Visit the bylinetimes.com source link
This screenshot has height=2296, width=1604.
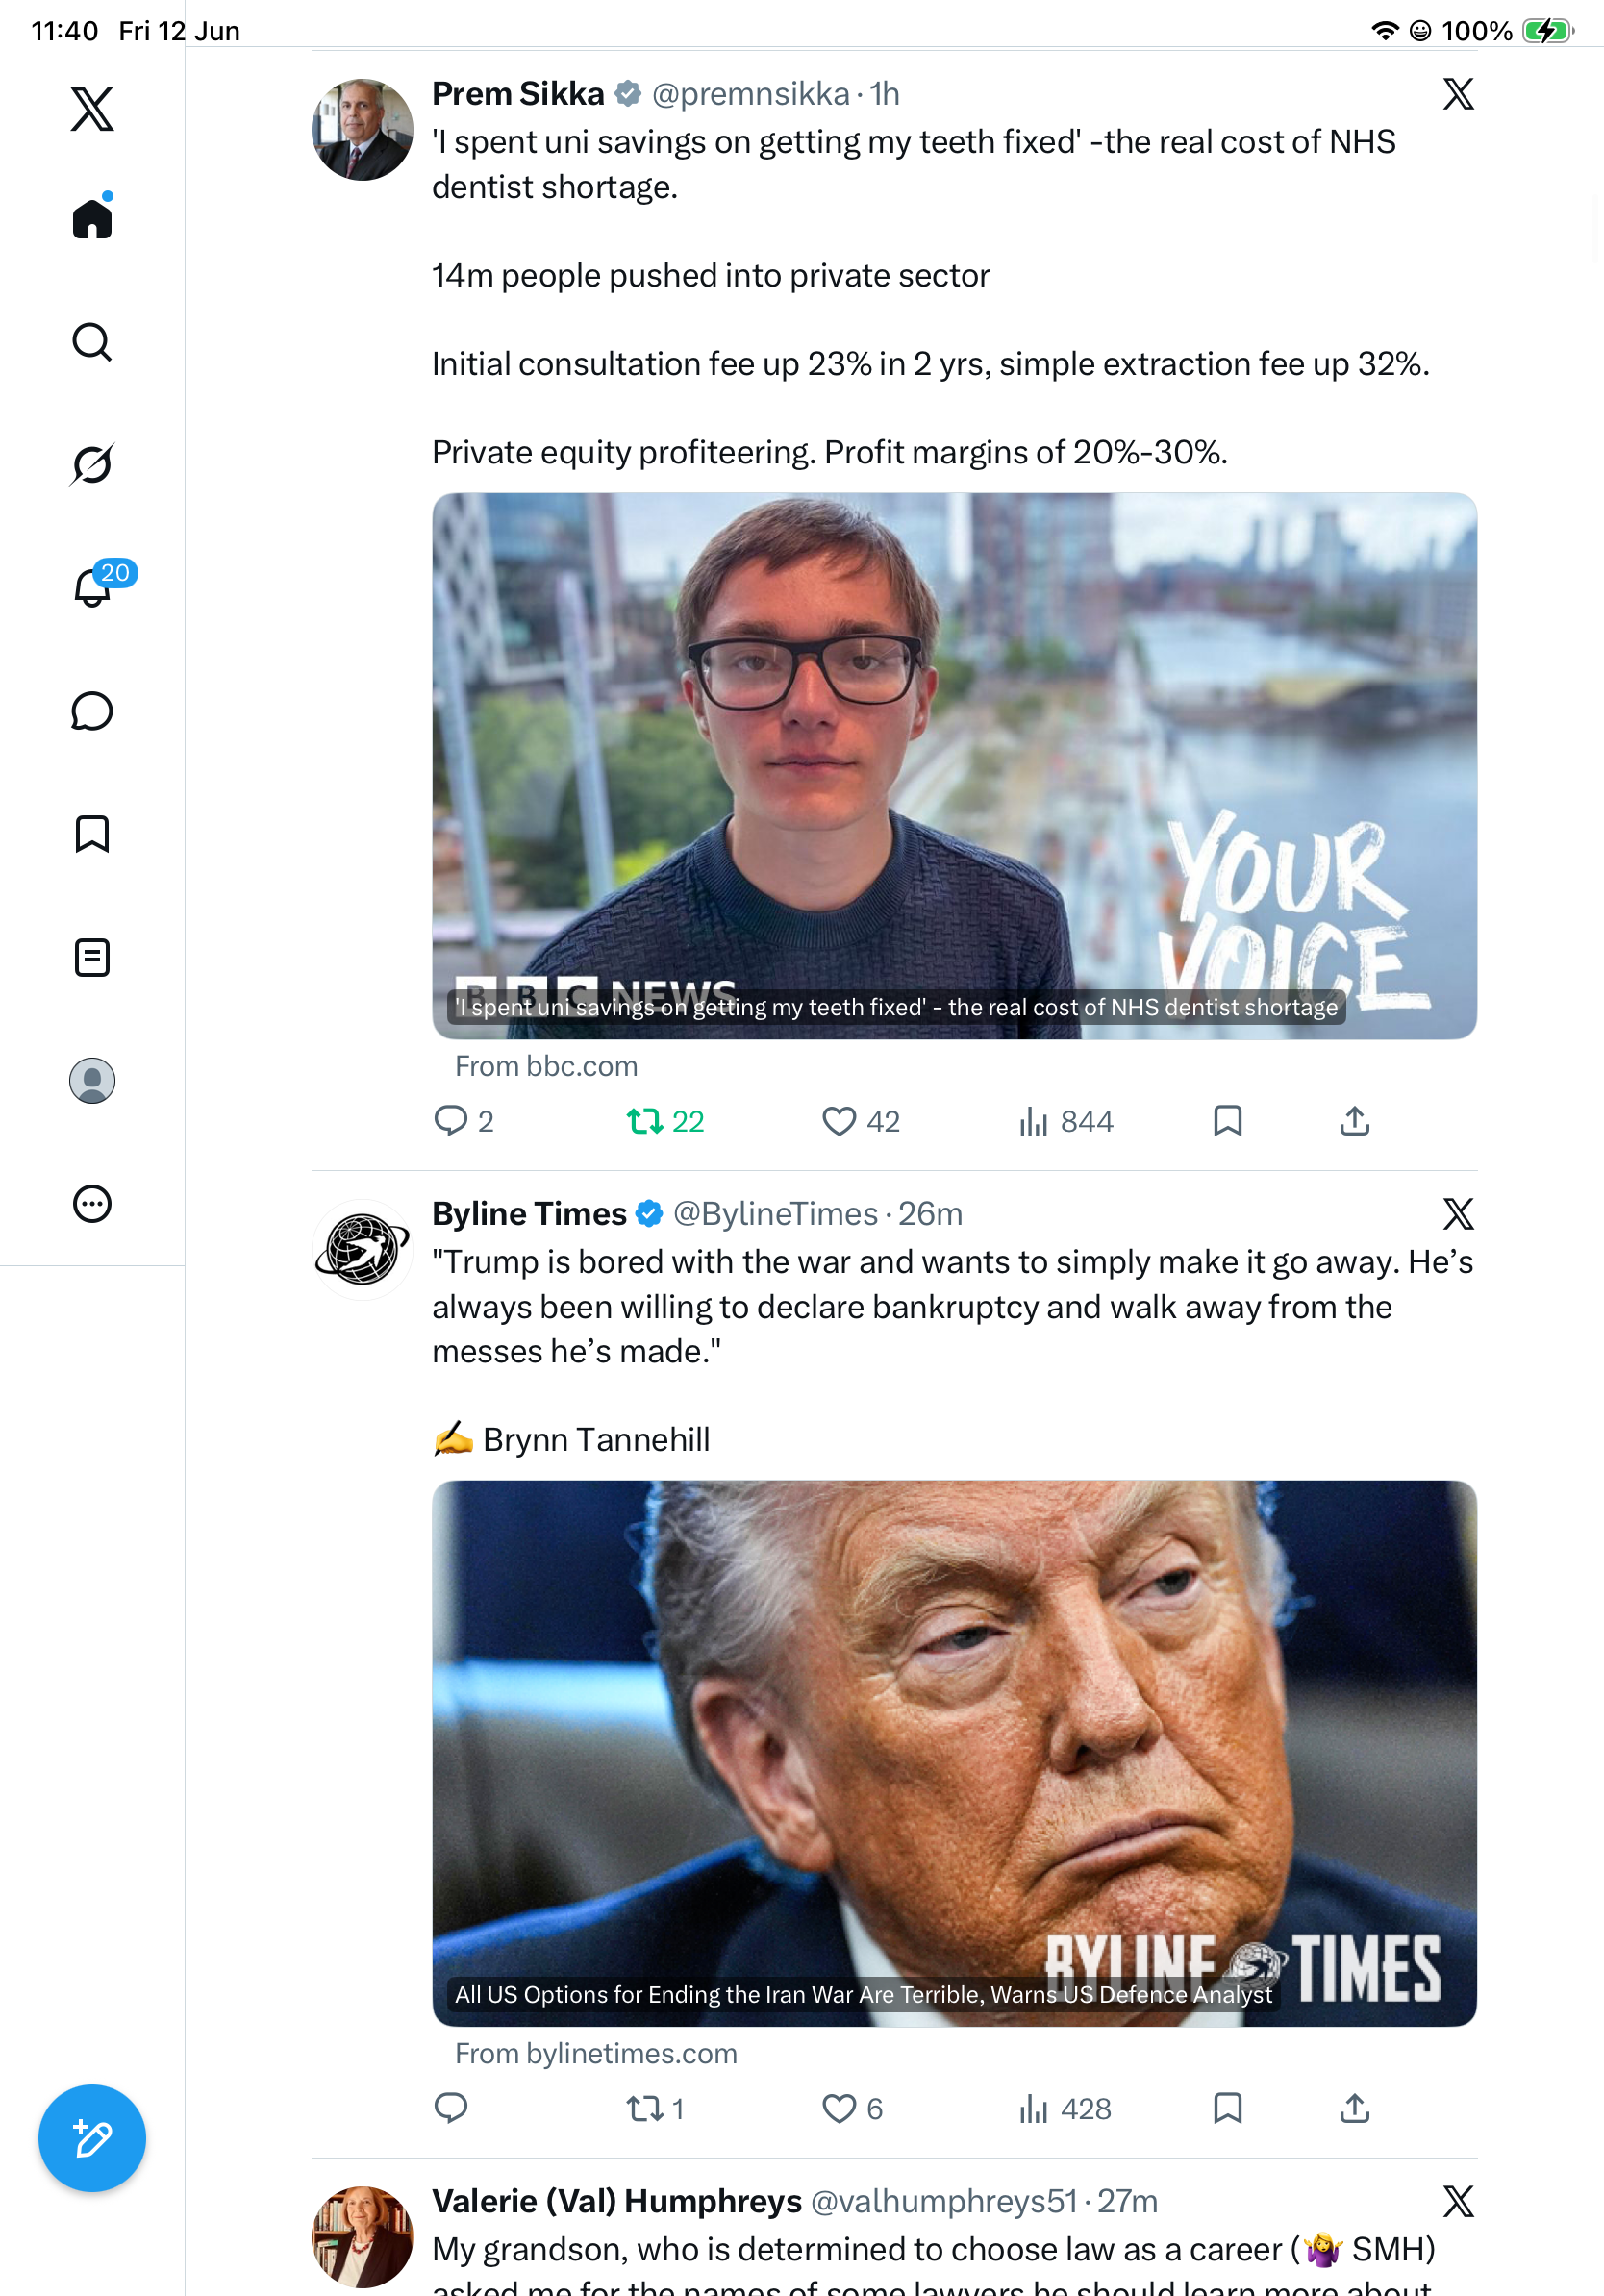[596, 2053]
